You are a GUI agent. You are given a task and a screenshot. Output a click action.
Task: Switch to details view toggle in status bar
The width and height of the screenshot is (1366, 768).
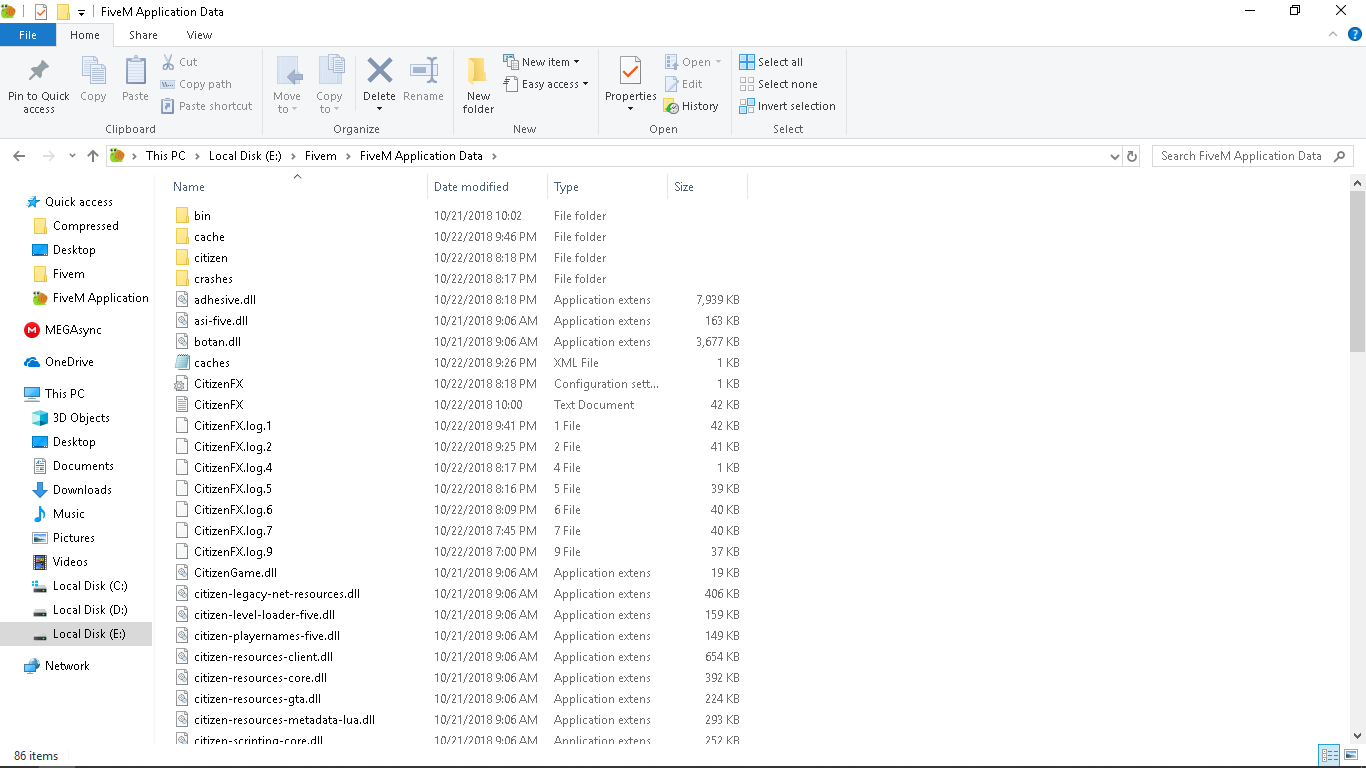coord(1329,755)
